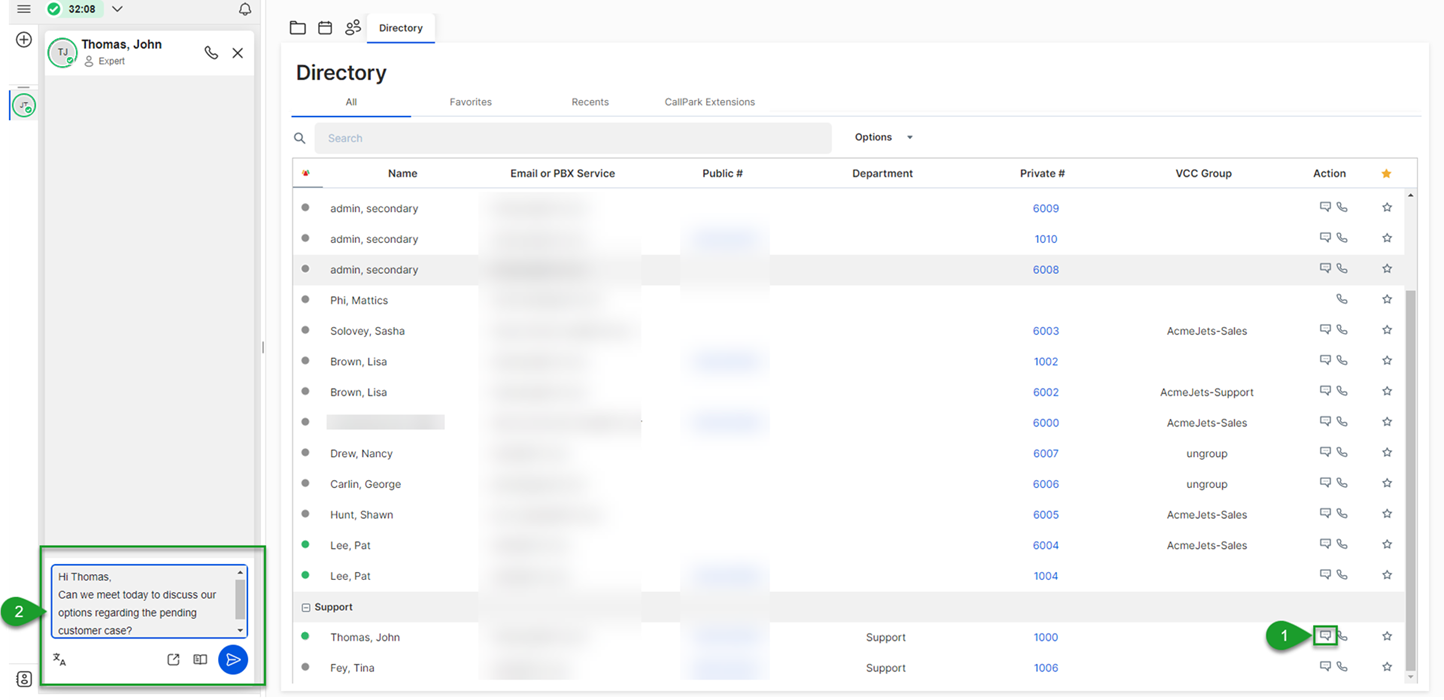Click the plus icon to add new interaction
1444x700 pixels.
click(x=24, y=40)
